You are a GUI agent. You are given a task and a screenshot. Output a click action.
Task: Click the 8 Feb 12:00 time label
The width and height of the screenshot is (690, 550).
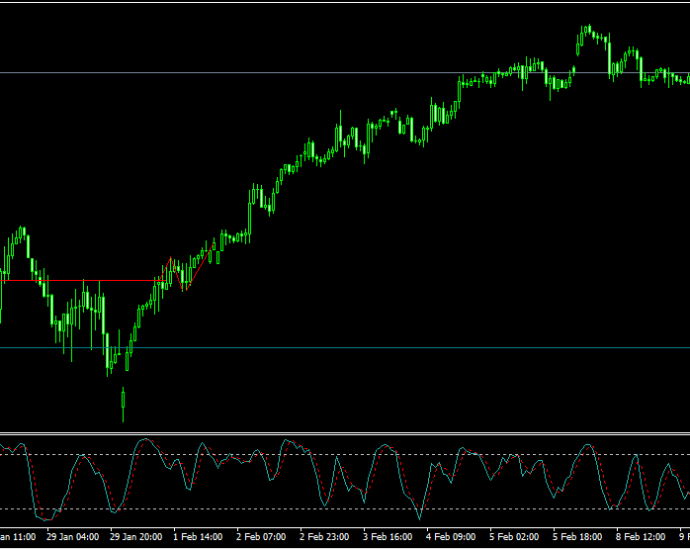[x=641, y=537]
